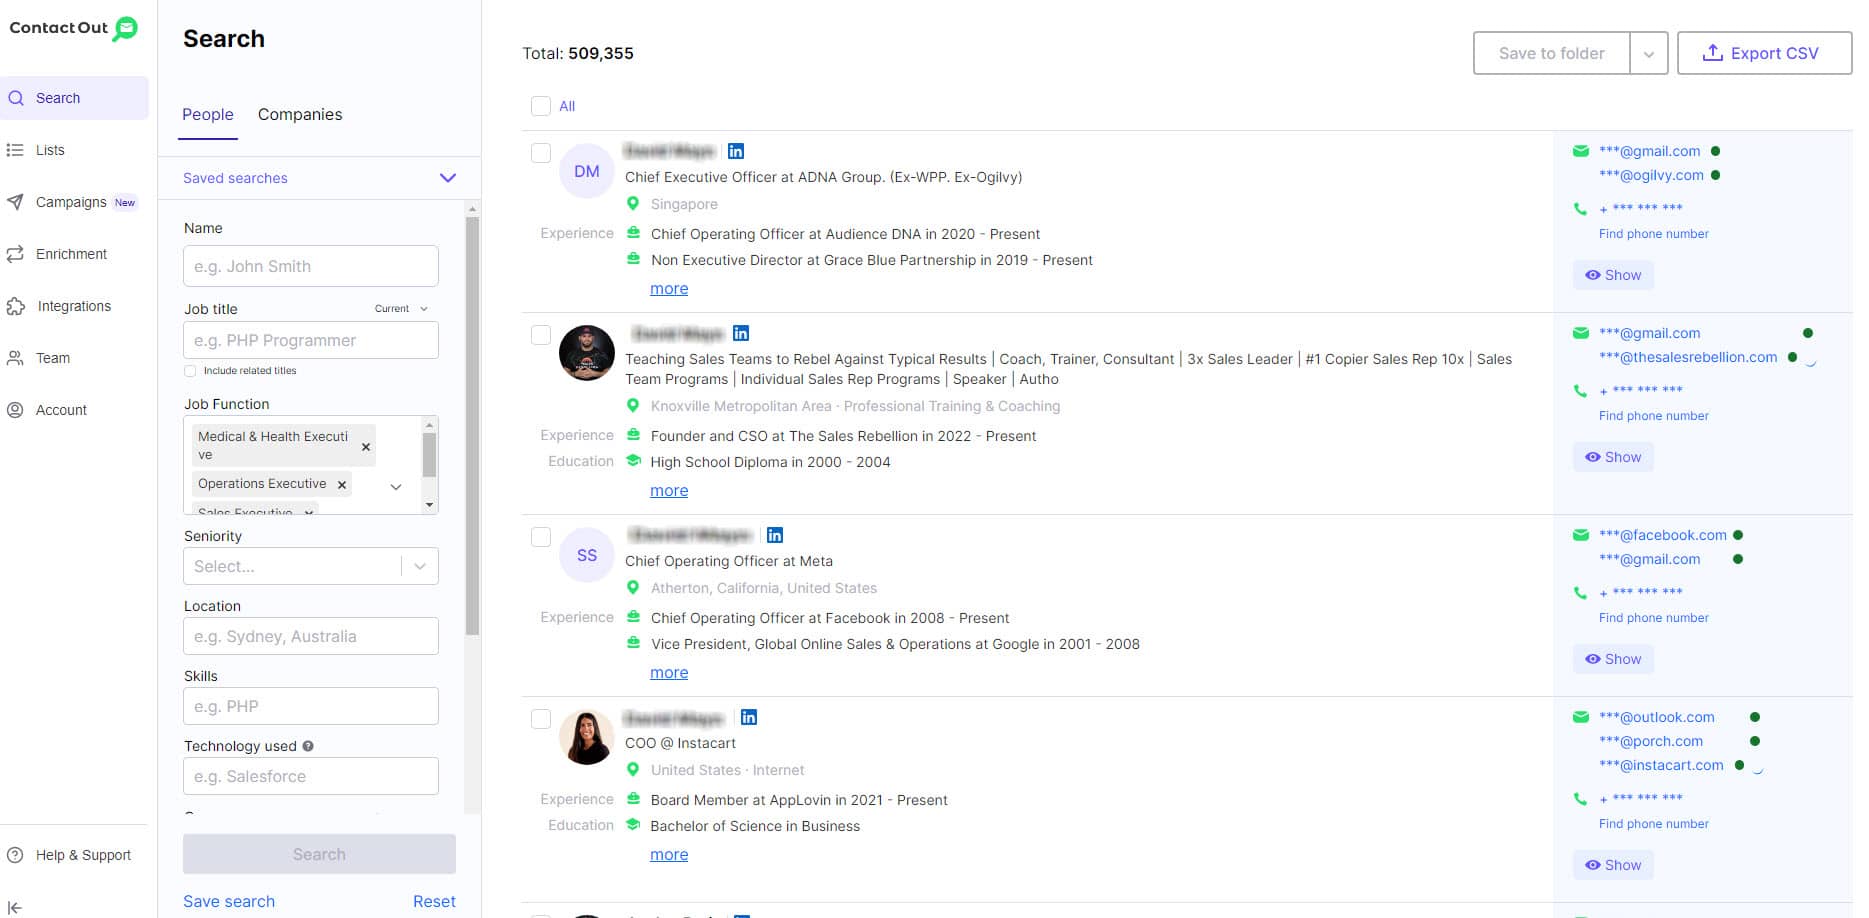
Task: Click the Account user icon
Action: pos(15,410)
